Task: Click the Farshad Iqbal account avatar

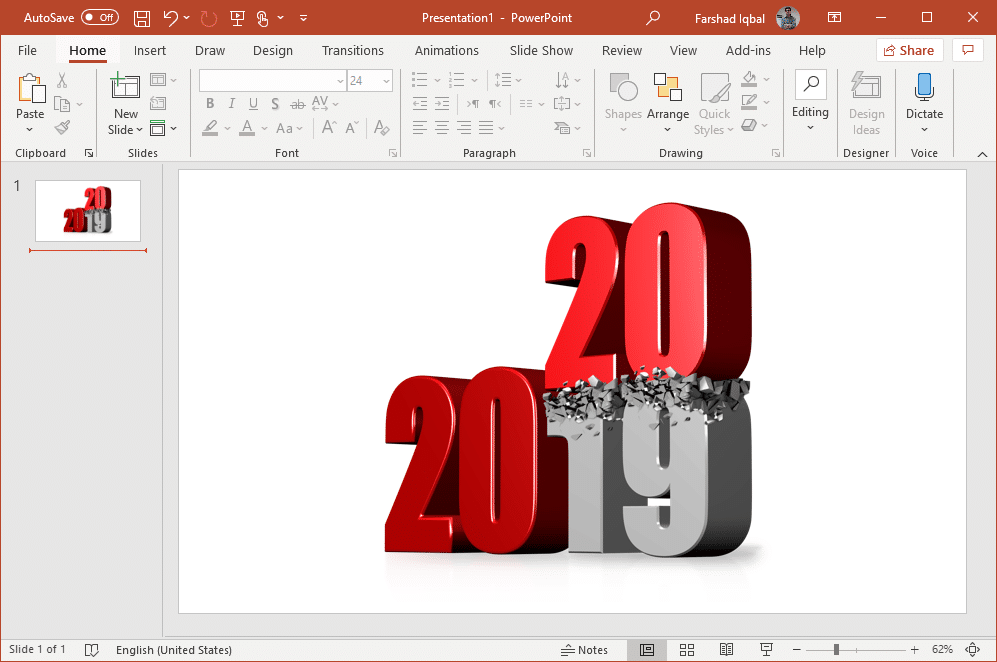Action: pyautogui.click(x=788, y=18)
